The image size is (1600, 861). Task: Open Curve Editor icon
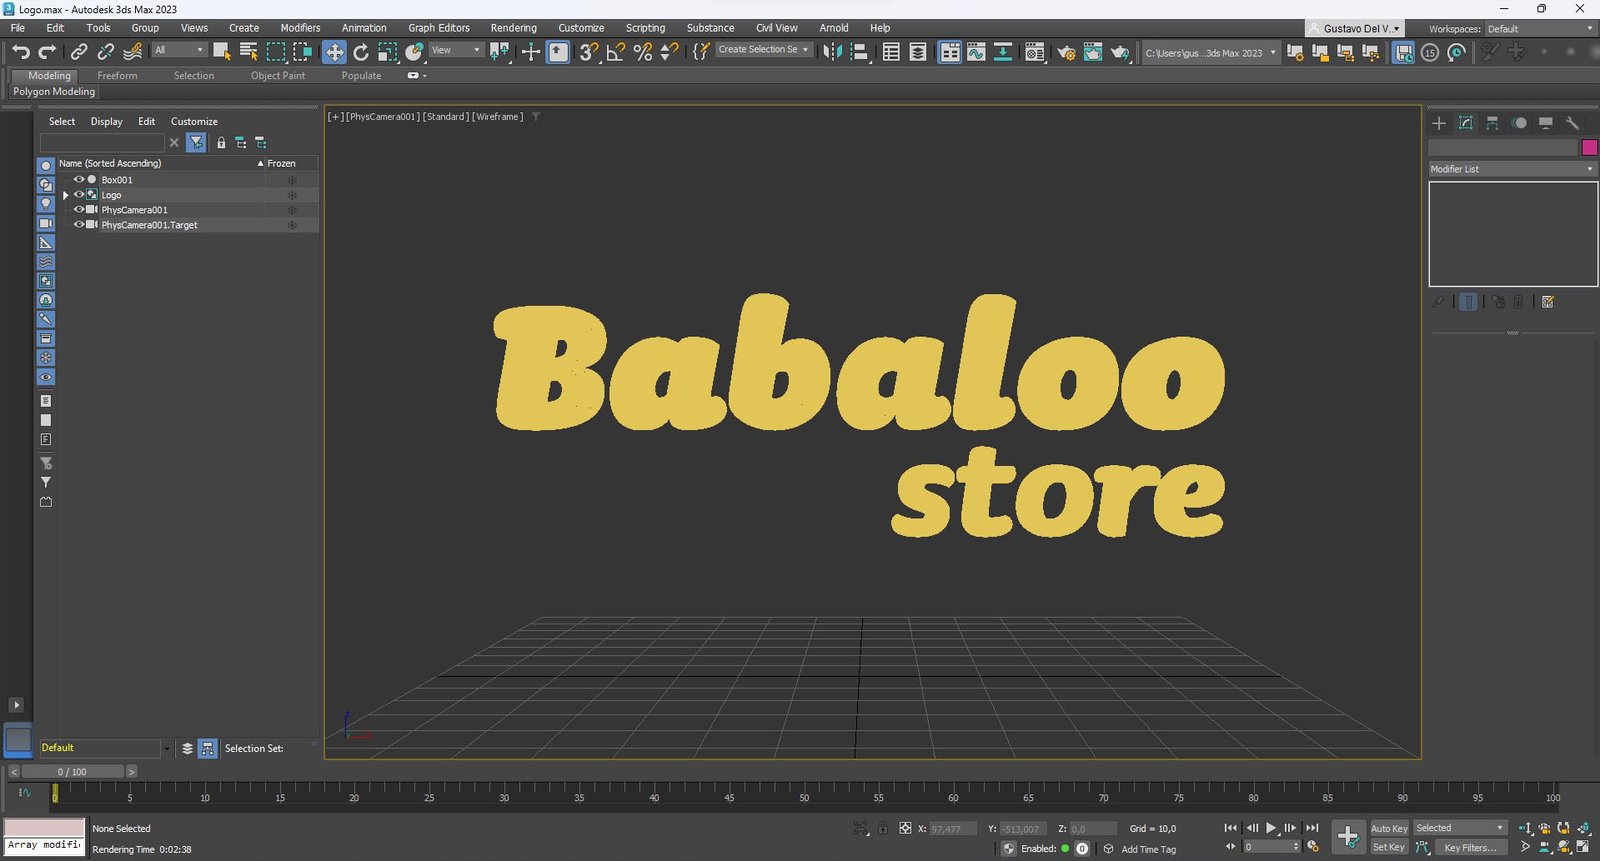(x=976, y=51)
